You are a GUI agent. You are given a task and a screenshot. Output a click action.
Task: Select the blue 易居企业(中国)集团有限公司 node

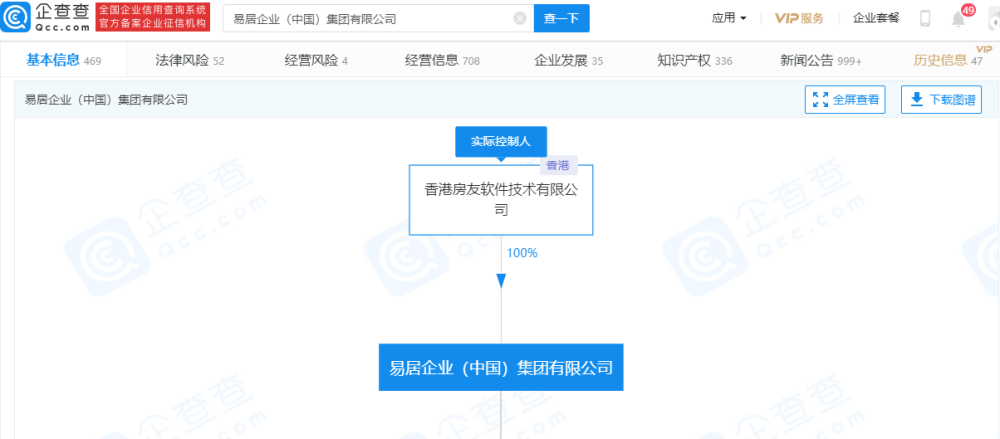tap(501, 368)
